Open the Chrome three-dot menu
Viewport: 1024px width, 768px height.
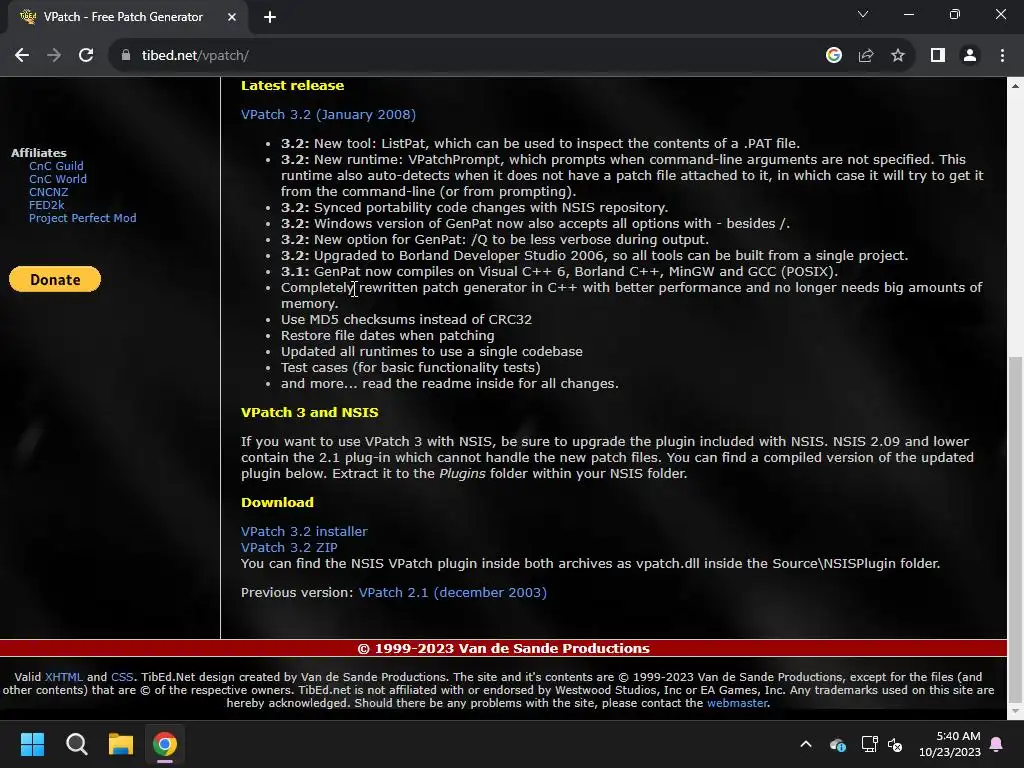(1002, 56)
